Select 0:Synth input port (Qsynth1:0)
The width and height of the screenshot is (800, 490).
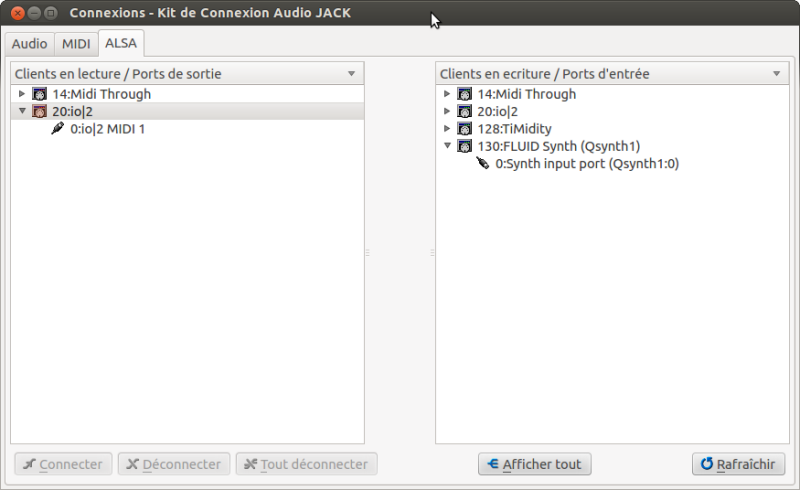point(587,163)
